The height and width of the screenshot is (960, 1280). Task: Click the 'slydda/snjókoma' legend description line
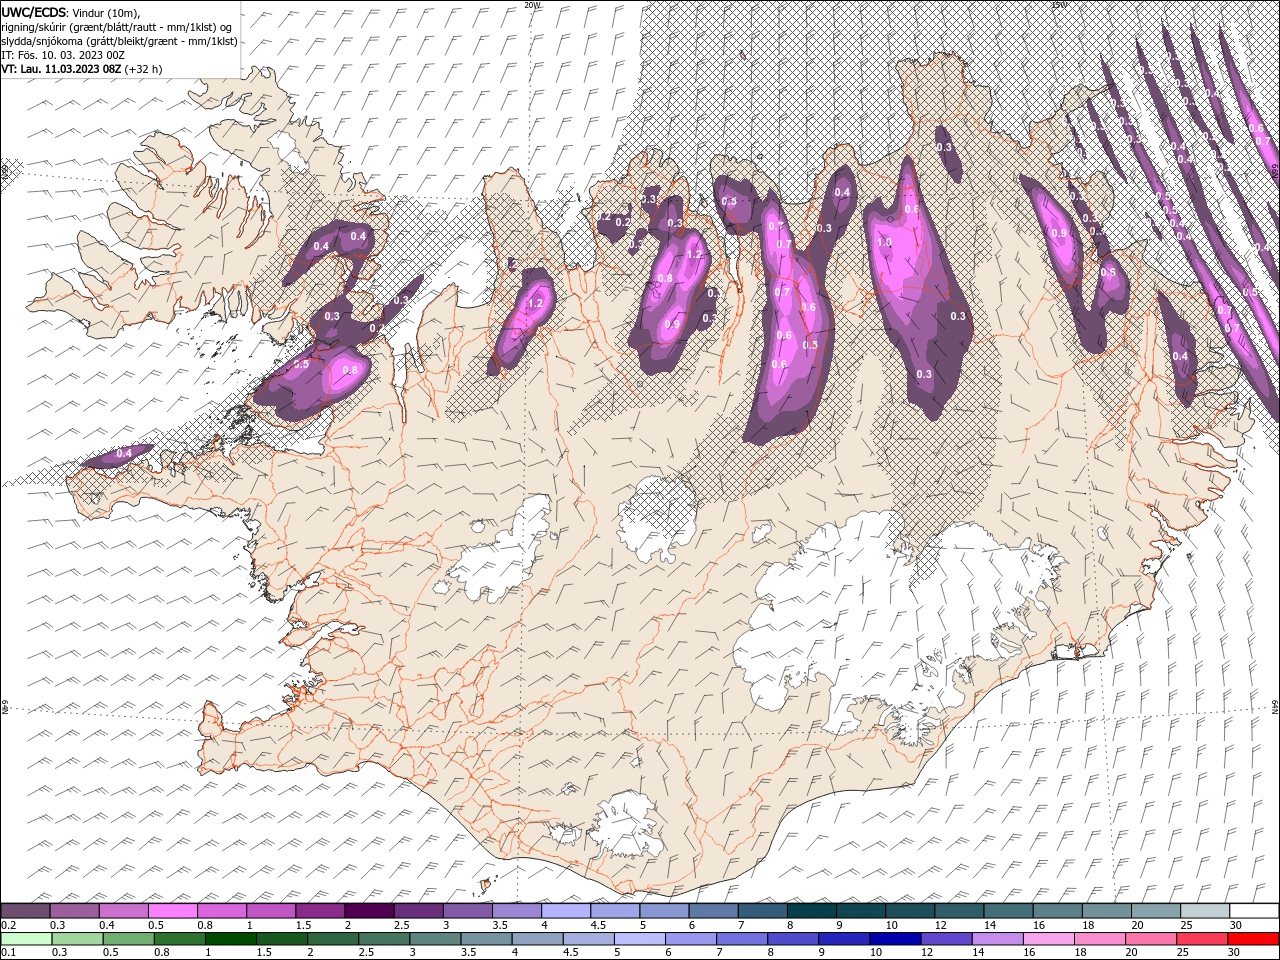pos(119,41)
